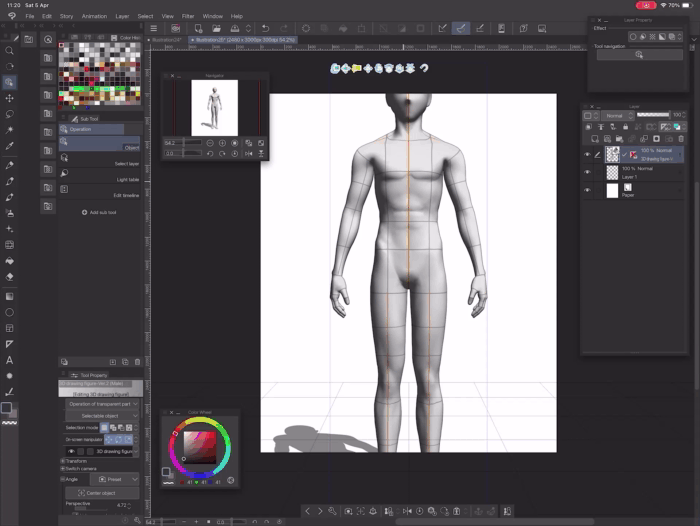Hide the 3D drawing figure layer

(x=587, y=154)
